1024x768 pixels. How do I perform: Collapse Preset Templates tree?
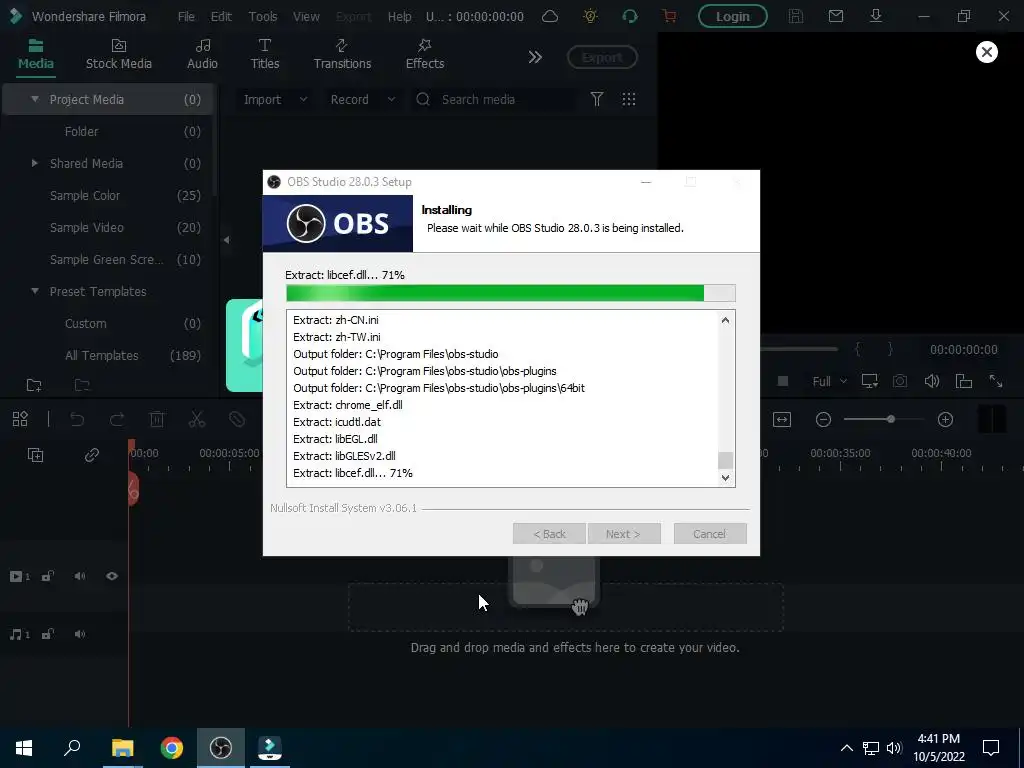tap(35, 291)
